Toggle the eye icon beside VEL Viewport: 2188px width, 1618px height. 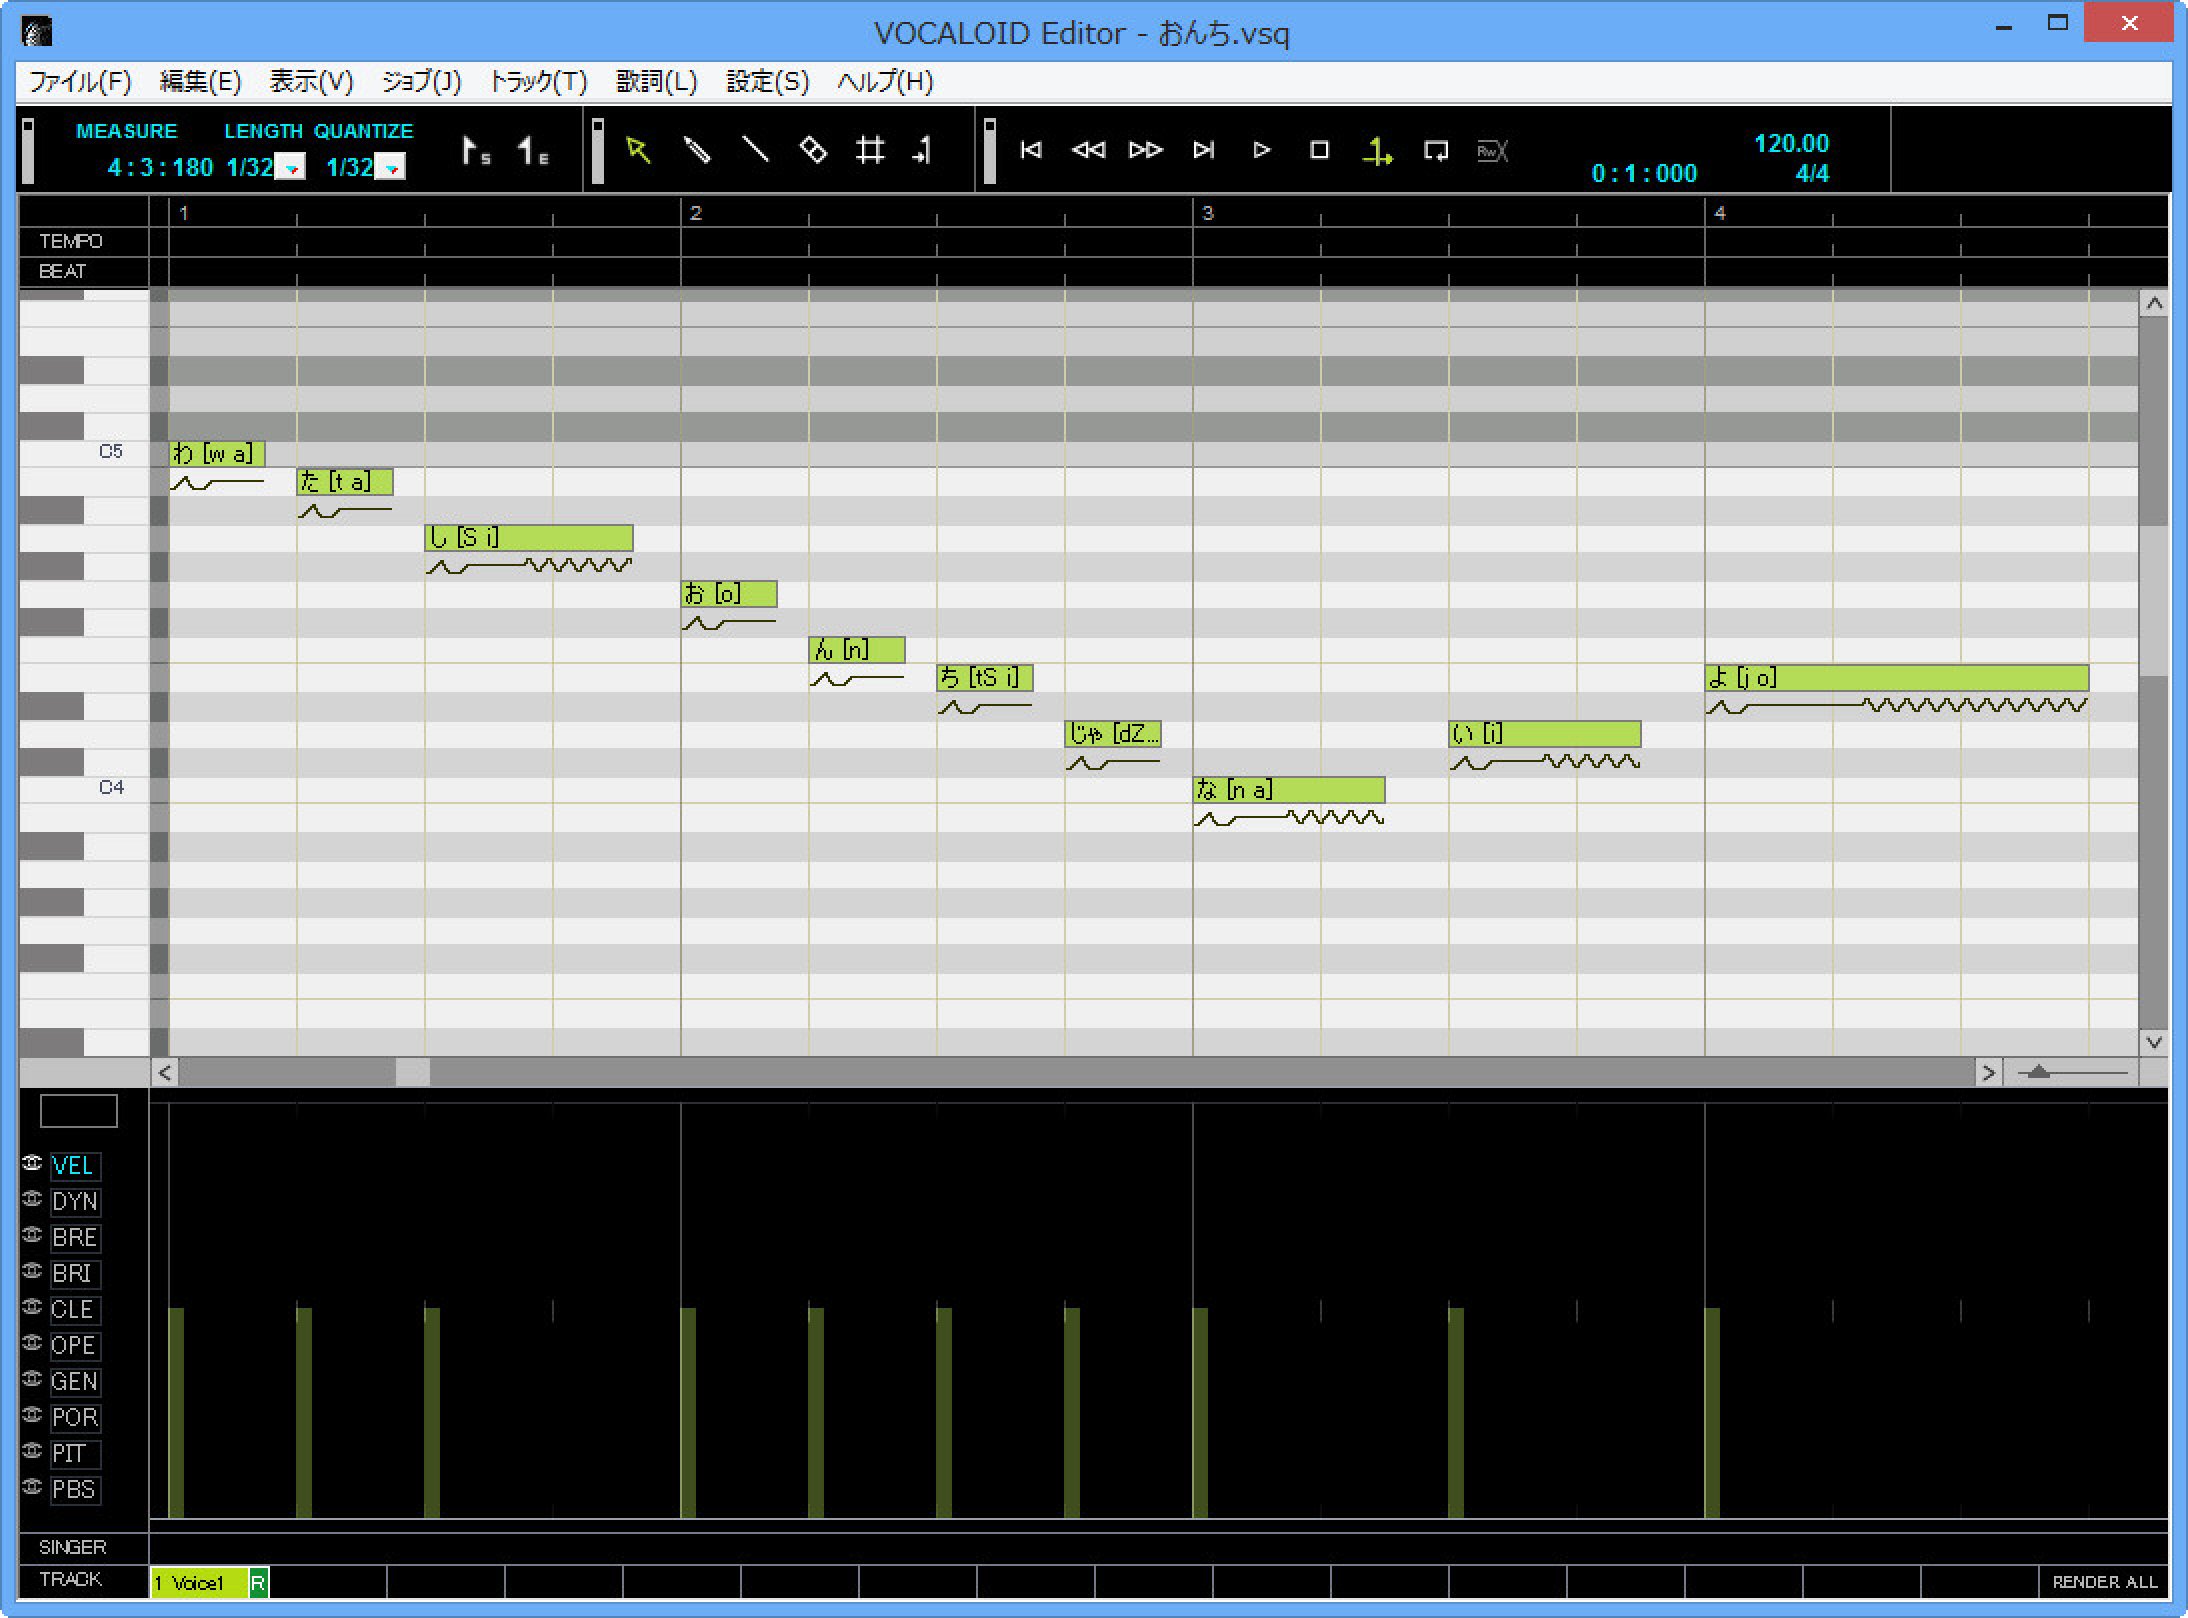pyautogui.click(x=32, y=1163)
